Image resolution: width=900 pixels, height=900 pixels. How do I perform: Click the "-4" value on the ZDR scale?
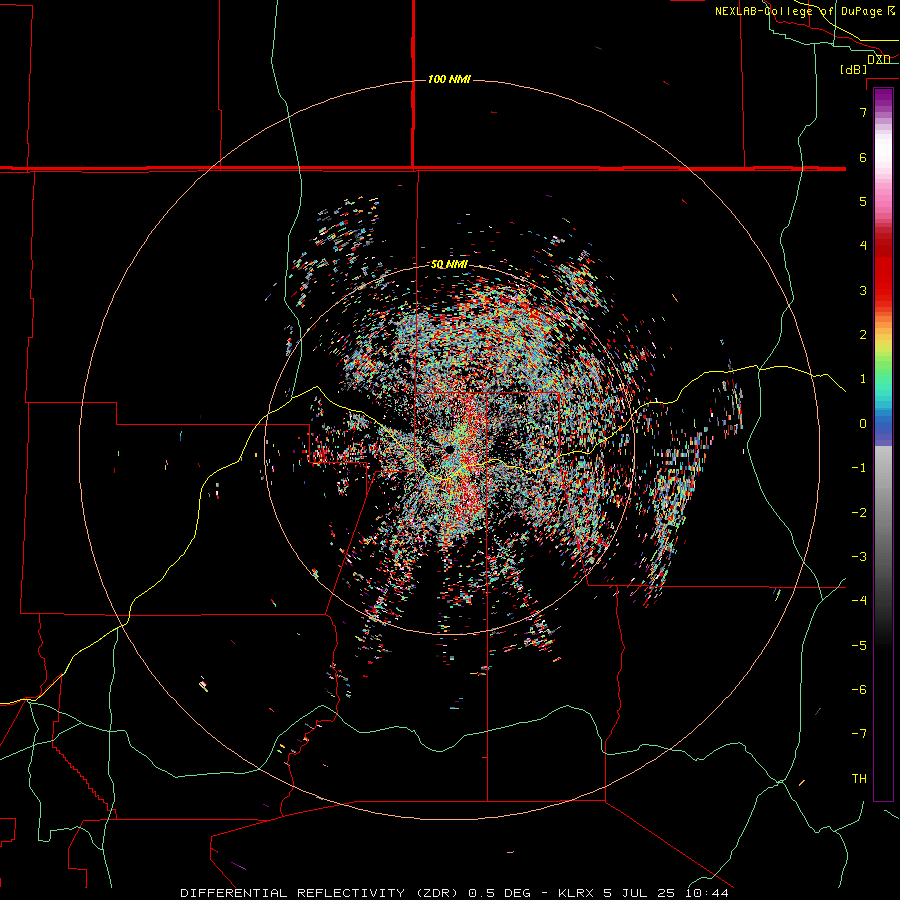859,601
